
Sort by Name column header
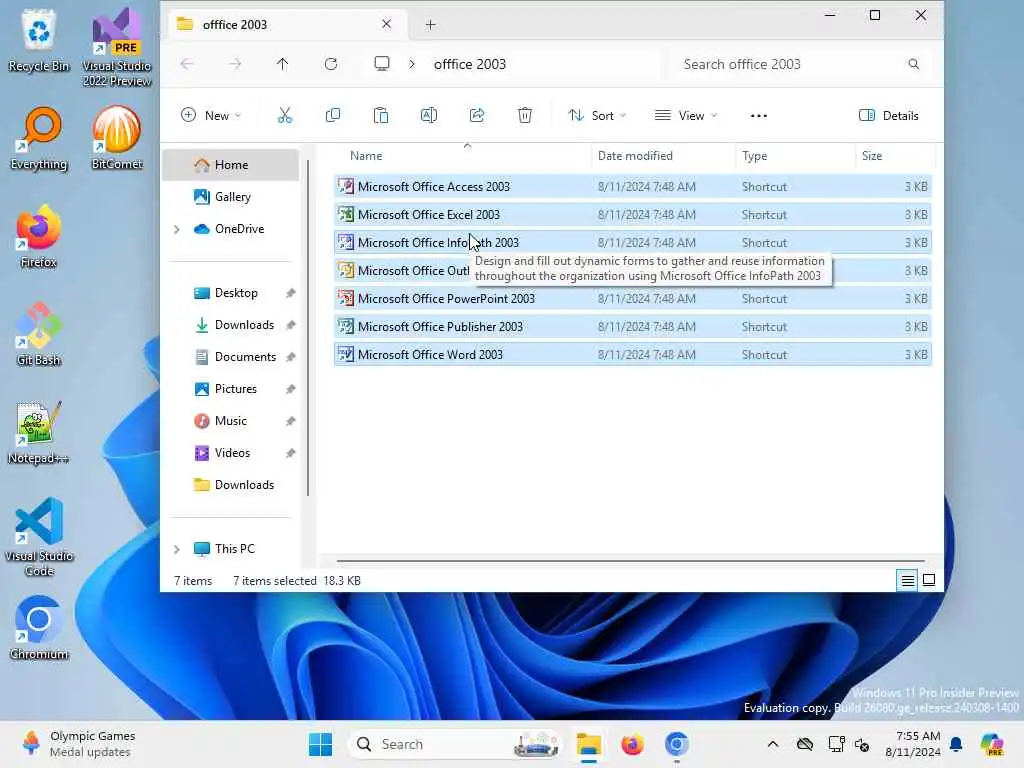(x=462, y=155)
